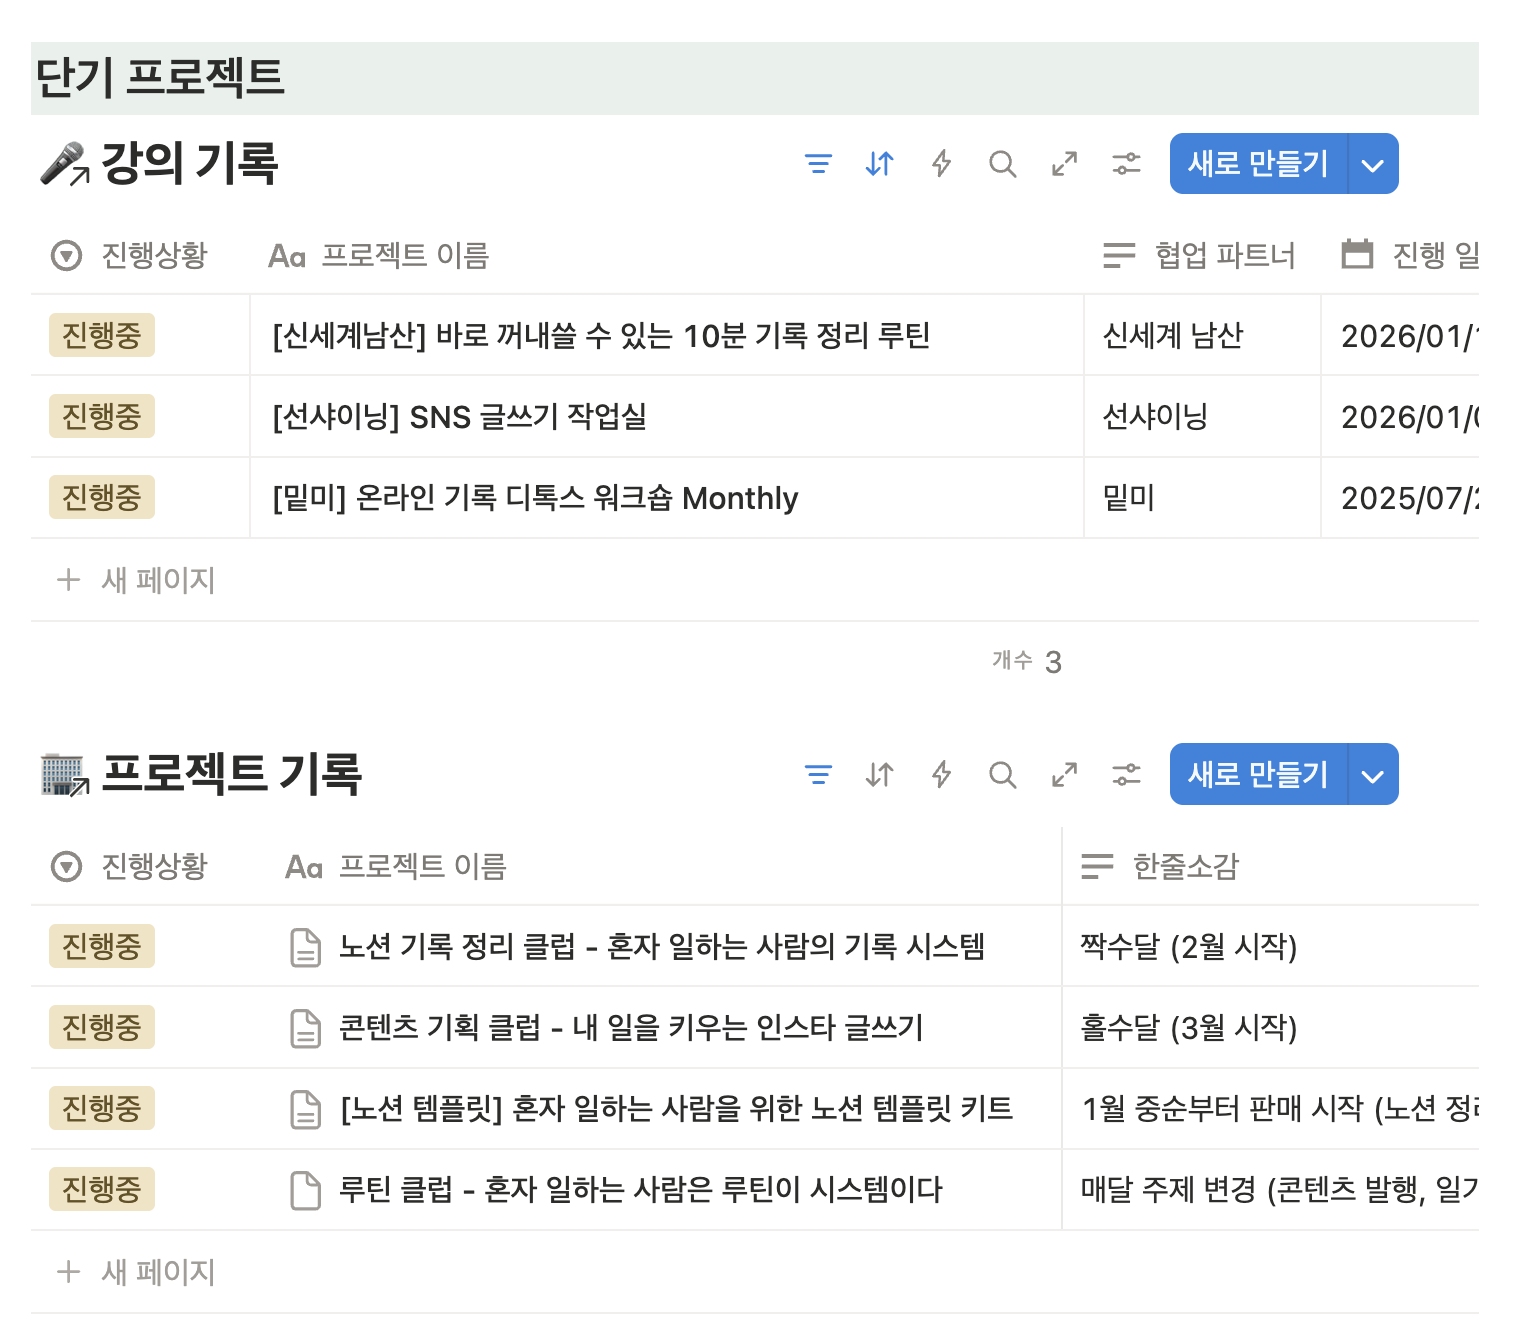Click page icon of 노션 템플릿 키트 row
This screenshot has width=1538, height=1326.
[x=305, y=1109]
